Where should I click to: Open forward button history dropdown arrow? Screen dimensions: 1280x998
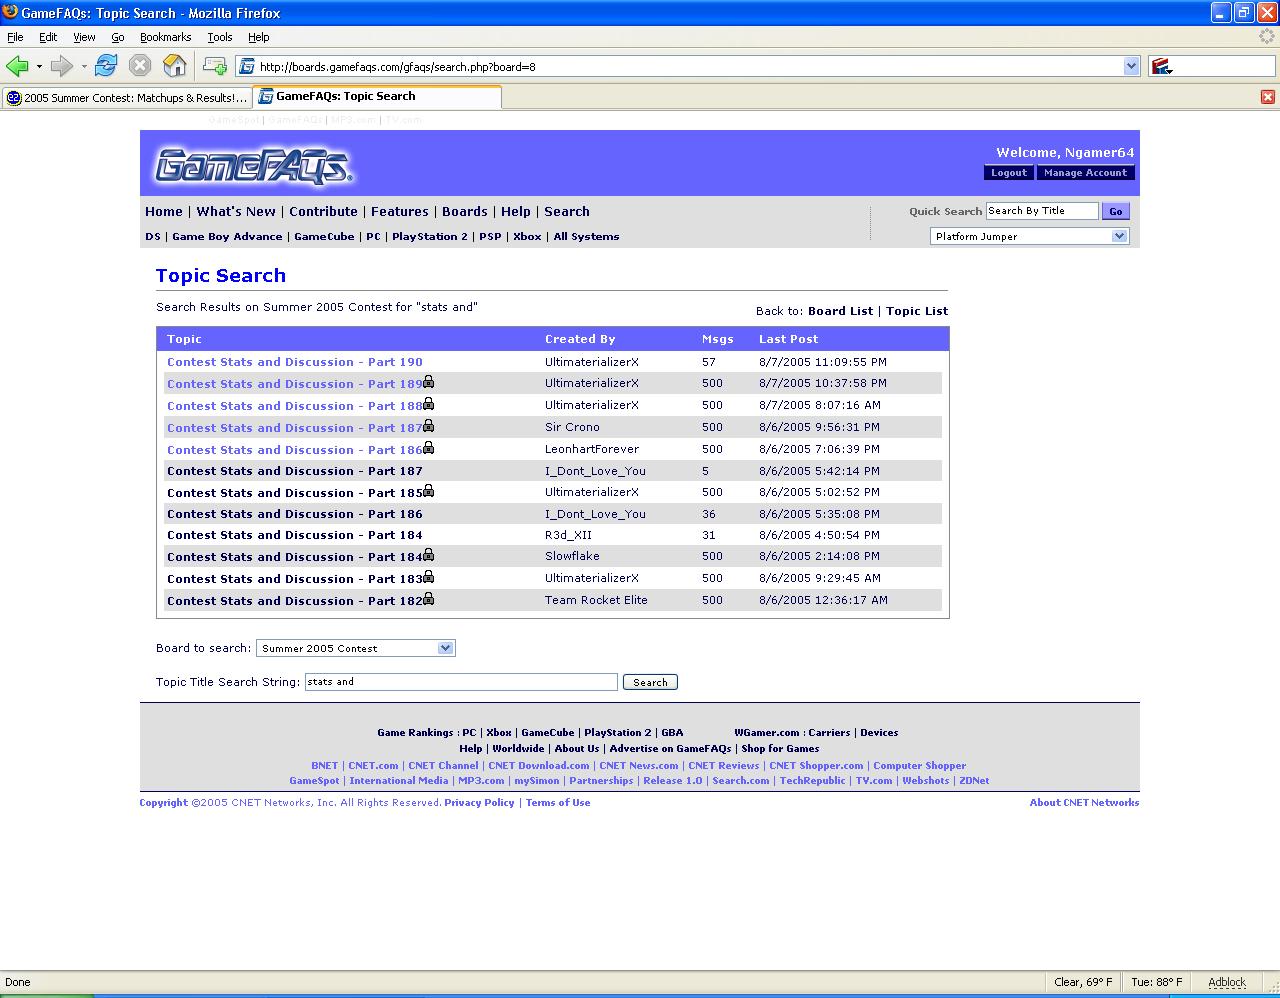click(84, 67)
